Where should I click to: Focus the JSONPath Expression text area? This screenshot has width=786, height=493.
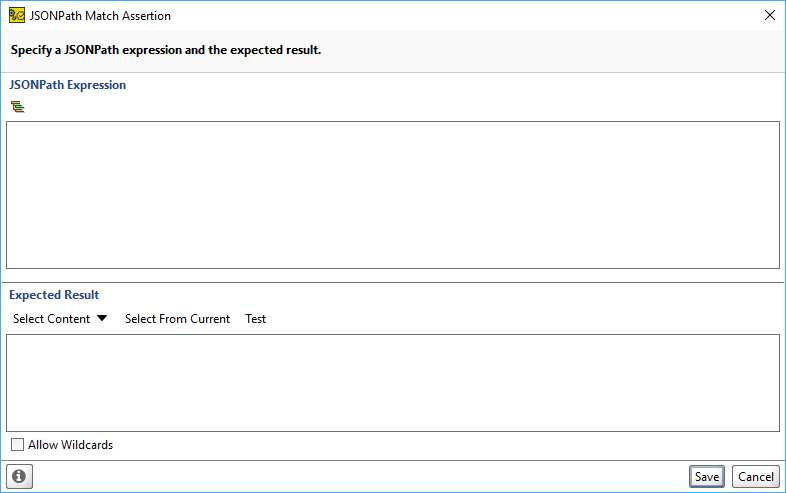pyautogui.click(x=393, y=195)
